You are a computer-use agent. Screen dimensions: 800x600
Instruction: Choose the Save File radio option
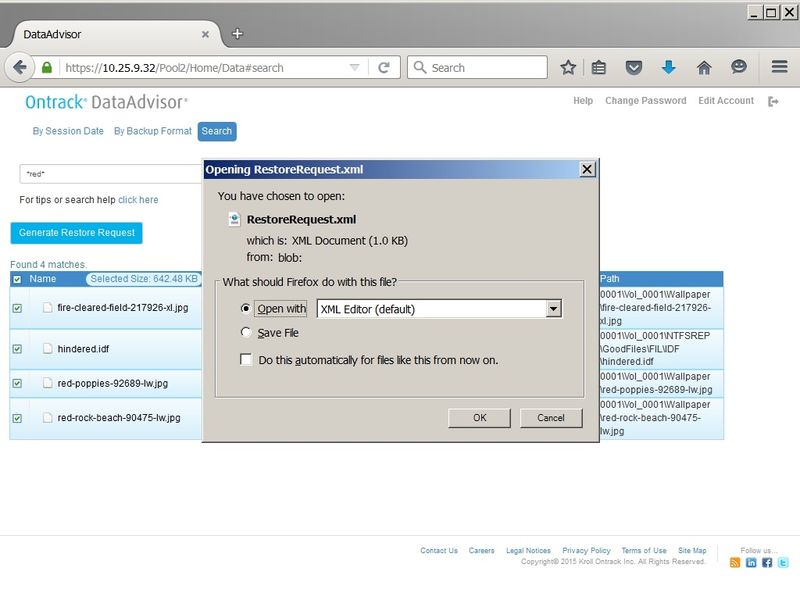[x=246, y=333]
